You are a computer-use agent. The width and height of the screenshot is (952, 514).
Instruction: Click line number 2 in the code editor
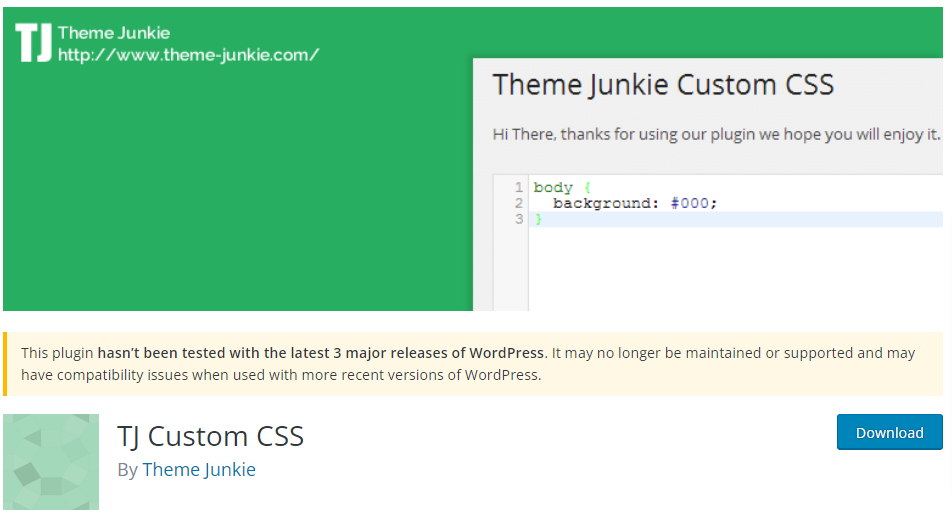point(519,203)
